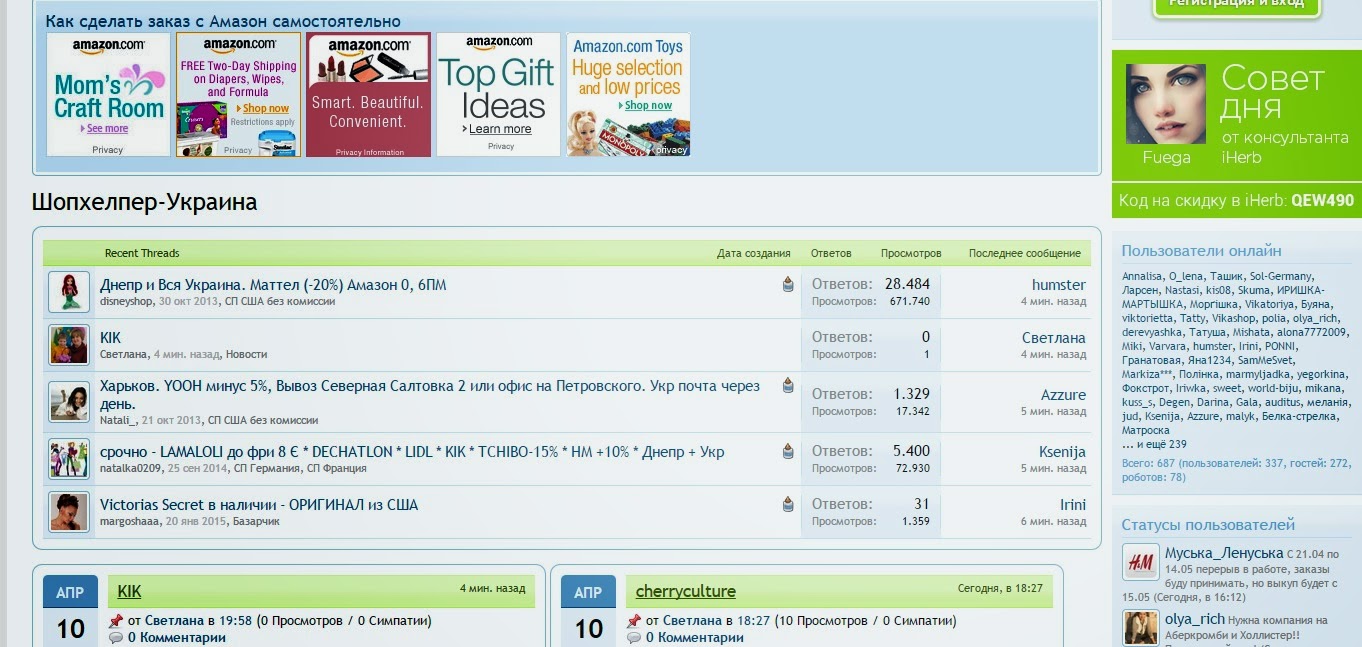Open thread Днепр и Вся Украина. Маттел
The height and width of the screenshot is (647, 1362).
pos(273,285)
